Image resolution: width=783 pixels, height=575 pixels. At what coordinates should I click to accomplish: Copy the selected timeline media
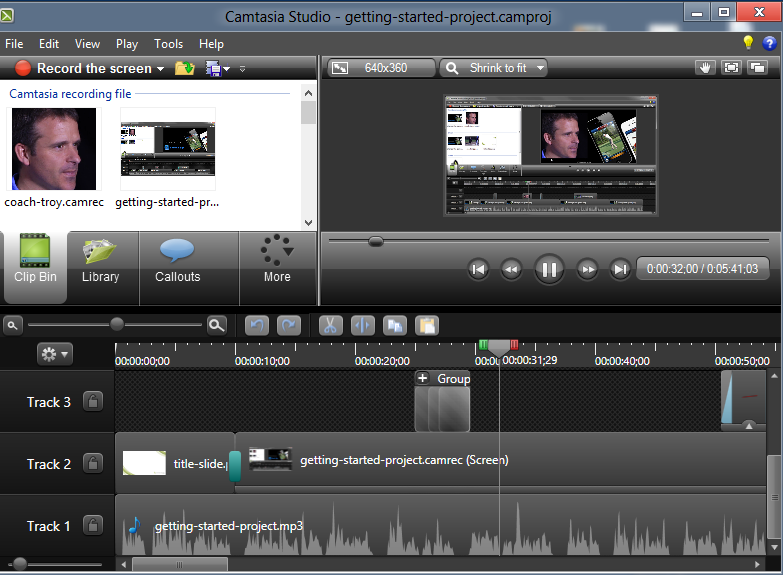[x=394, y=326]
